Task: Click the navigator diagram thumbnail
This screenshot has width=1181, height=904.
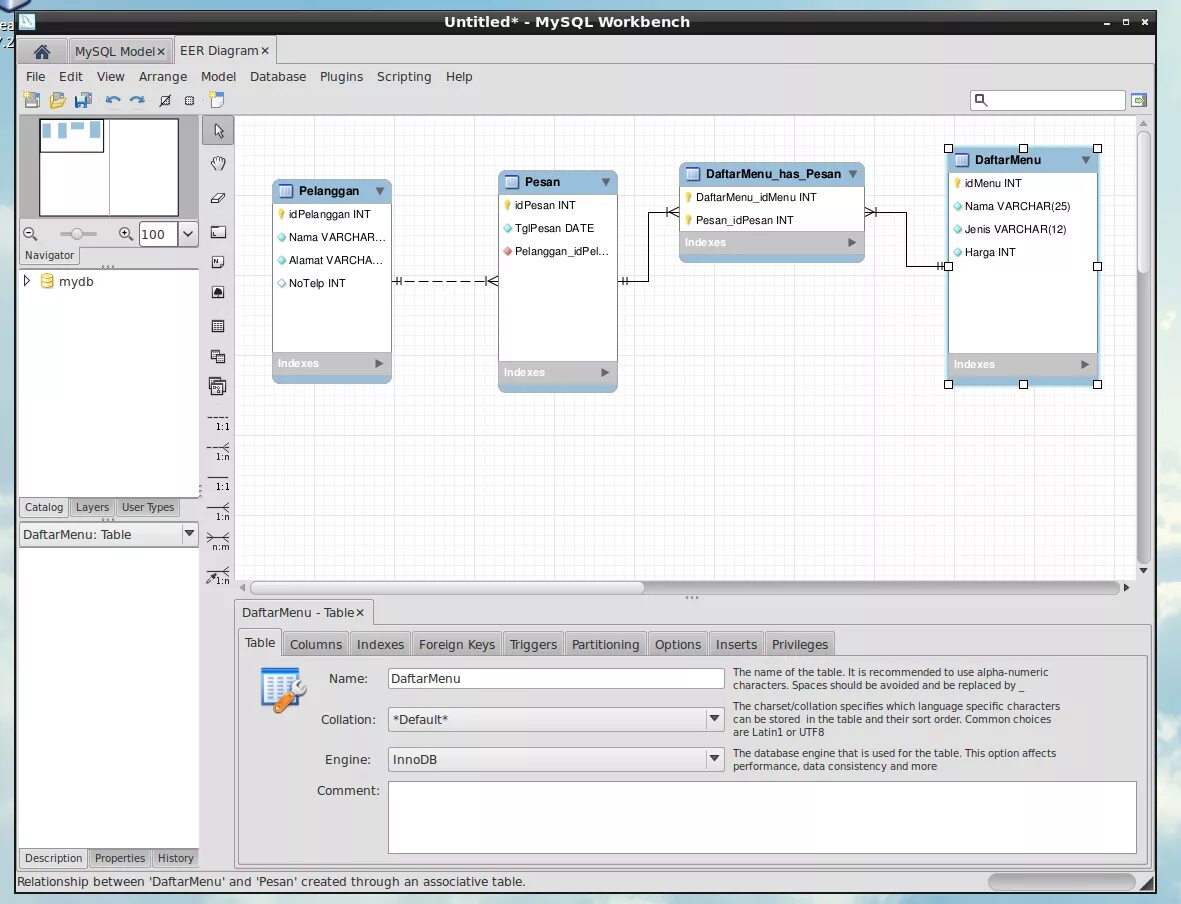Action: tap(108, 167)
